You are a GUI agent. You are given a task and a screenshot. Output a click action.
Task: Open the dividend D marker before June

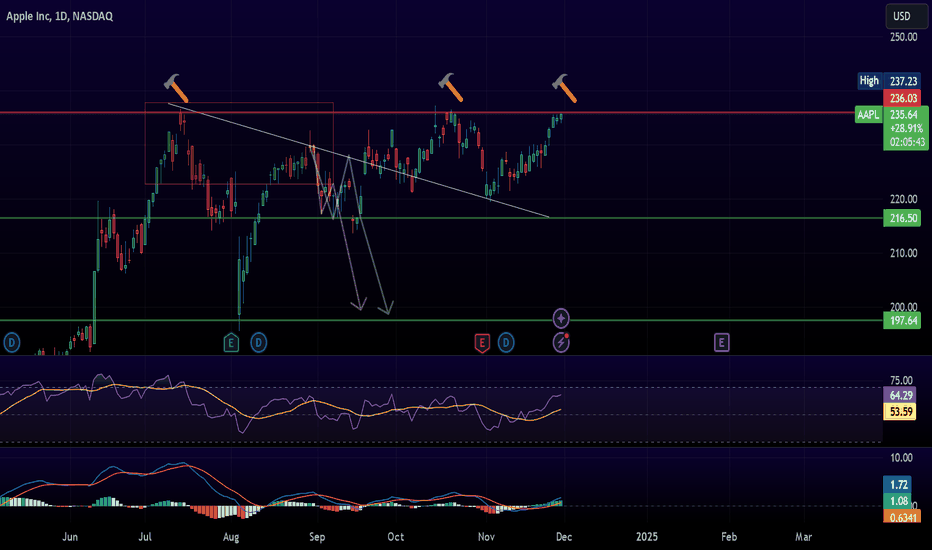click(x=11, y=342)
